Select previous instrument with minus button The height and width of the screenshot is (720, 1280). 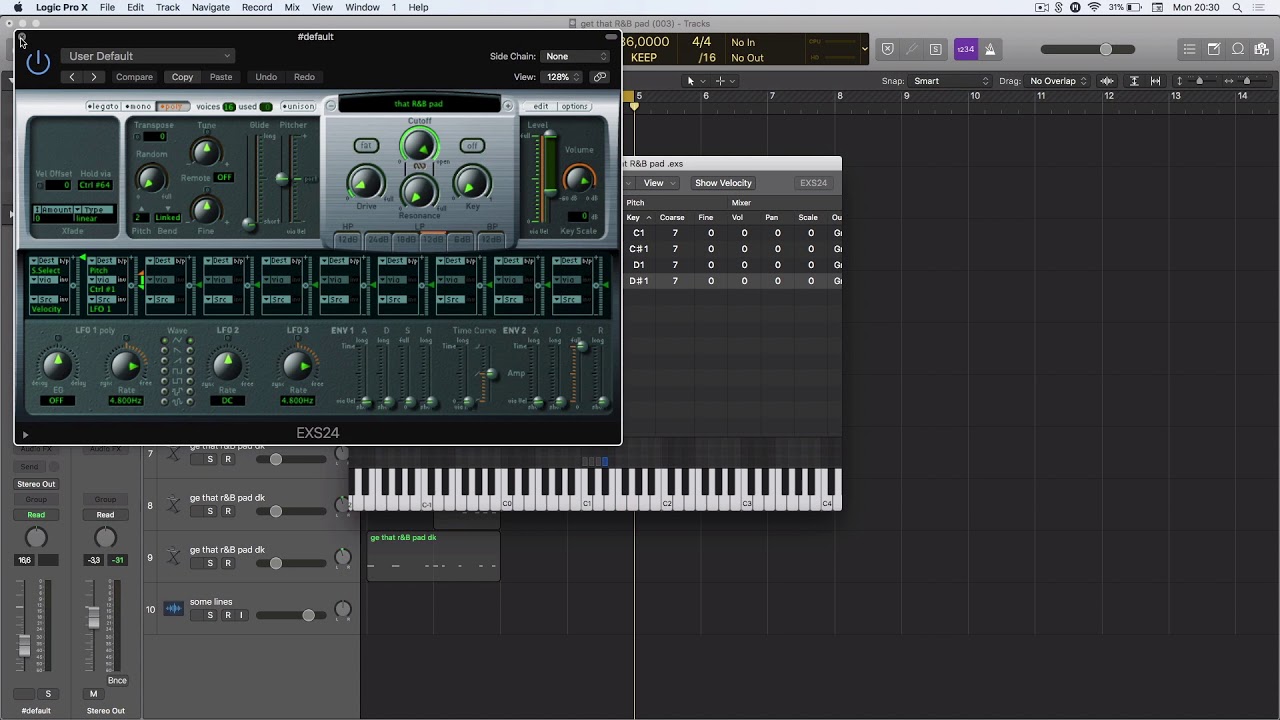[331, 106]
